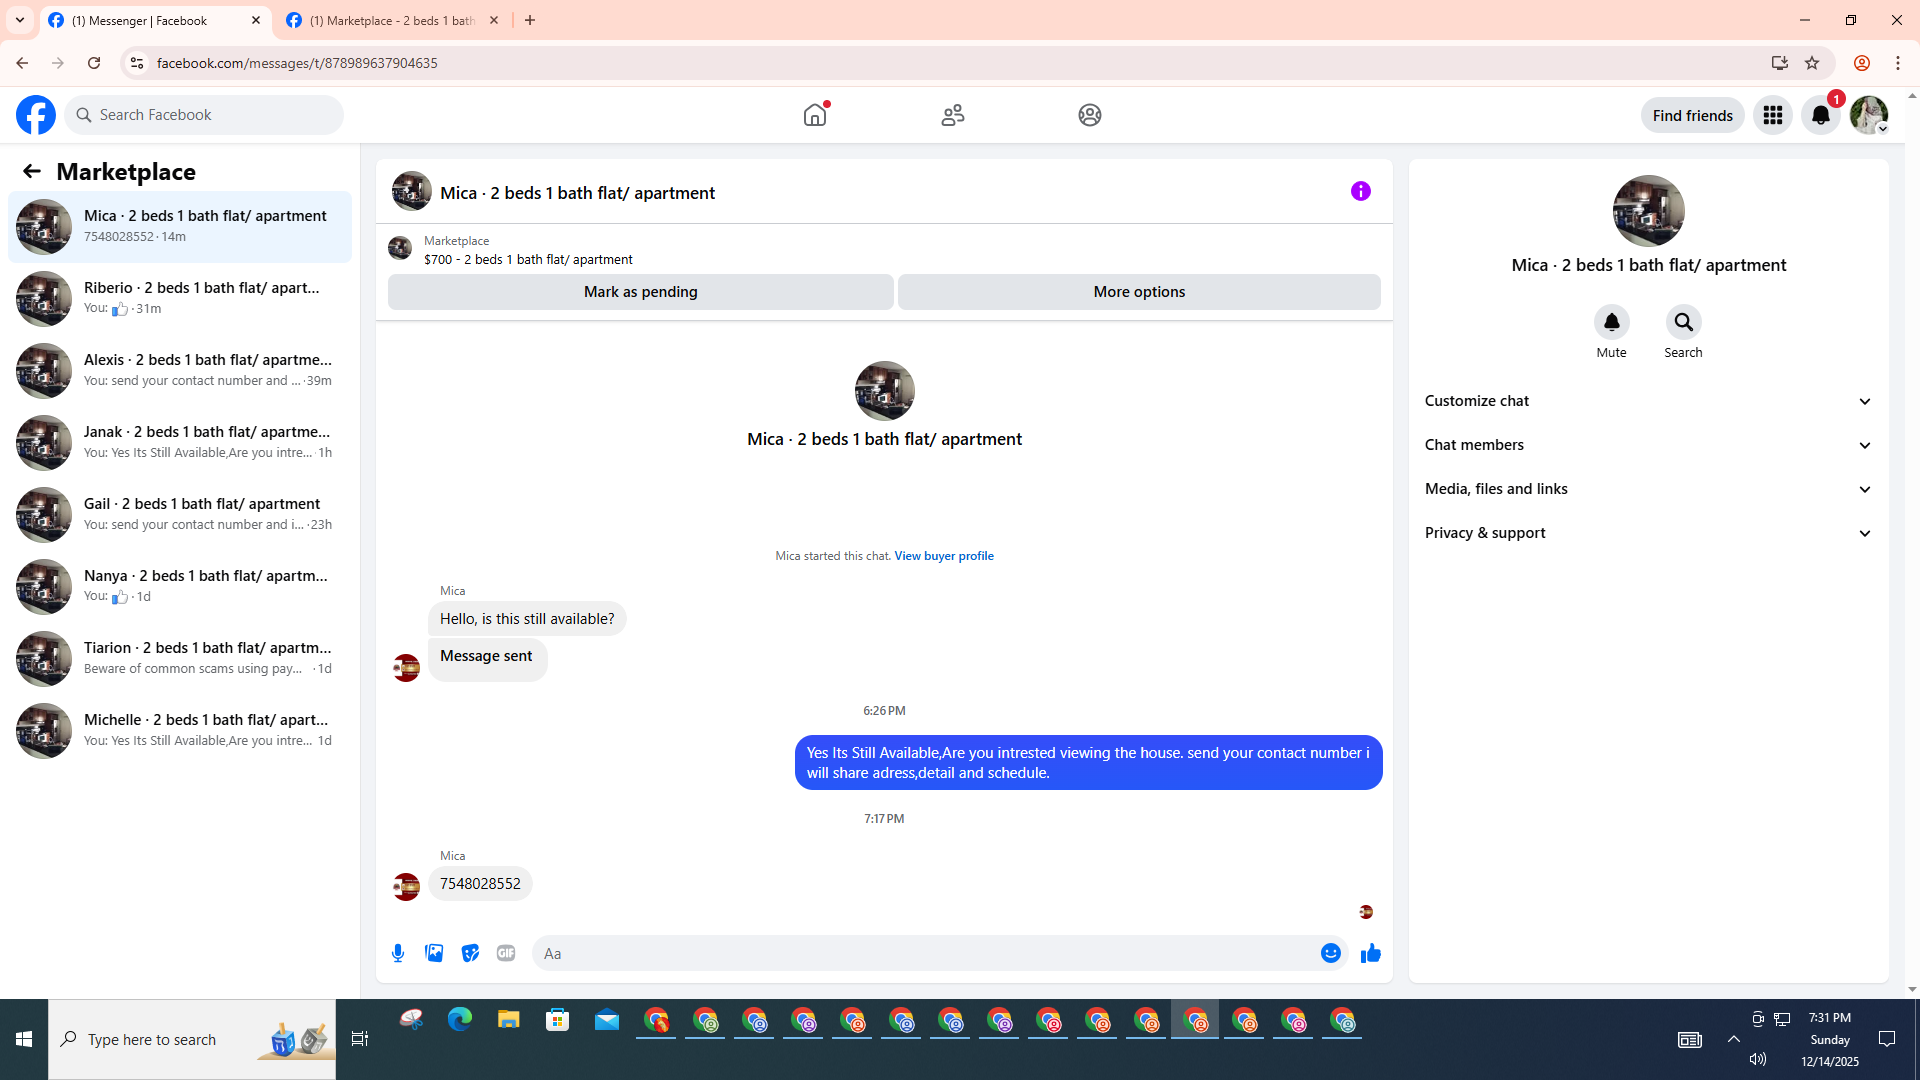Open the Facebook menu grid icon

(x=1772, y=115)
